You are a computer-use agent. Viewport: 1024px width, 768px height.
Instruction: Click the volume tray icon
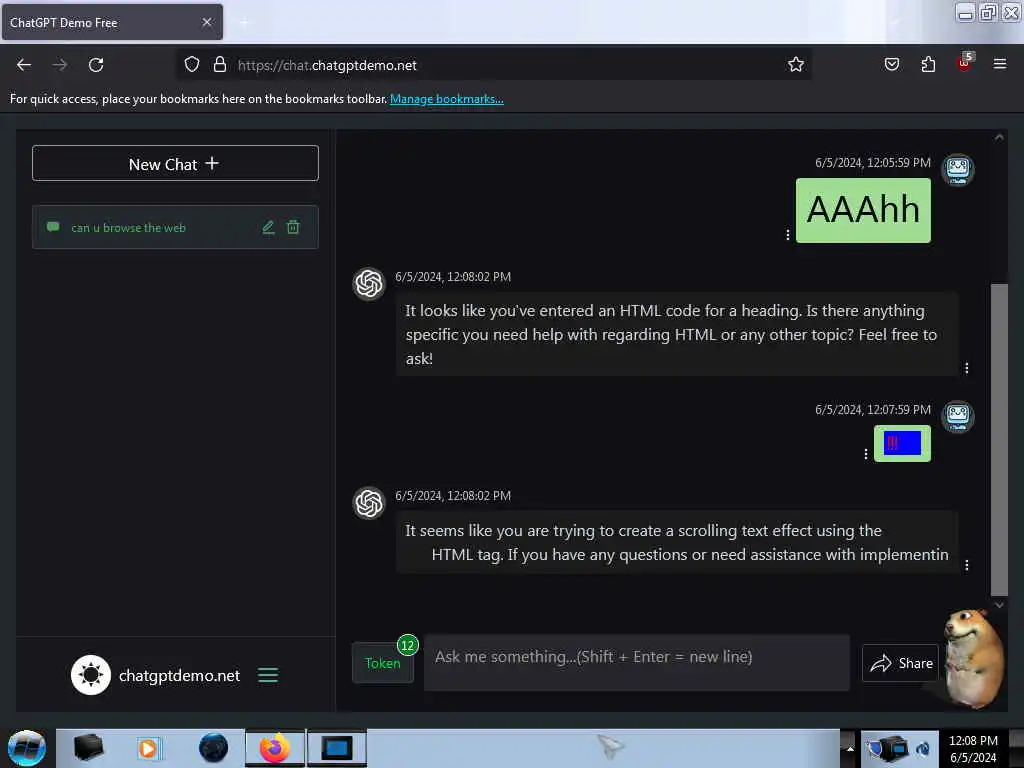click(923, 748)
